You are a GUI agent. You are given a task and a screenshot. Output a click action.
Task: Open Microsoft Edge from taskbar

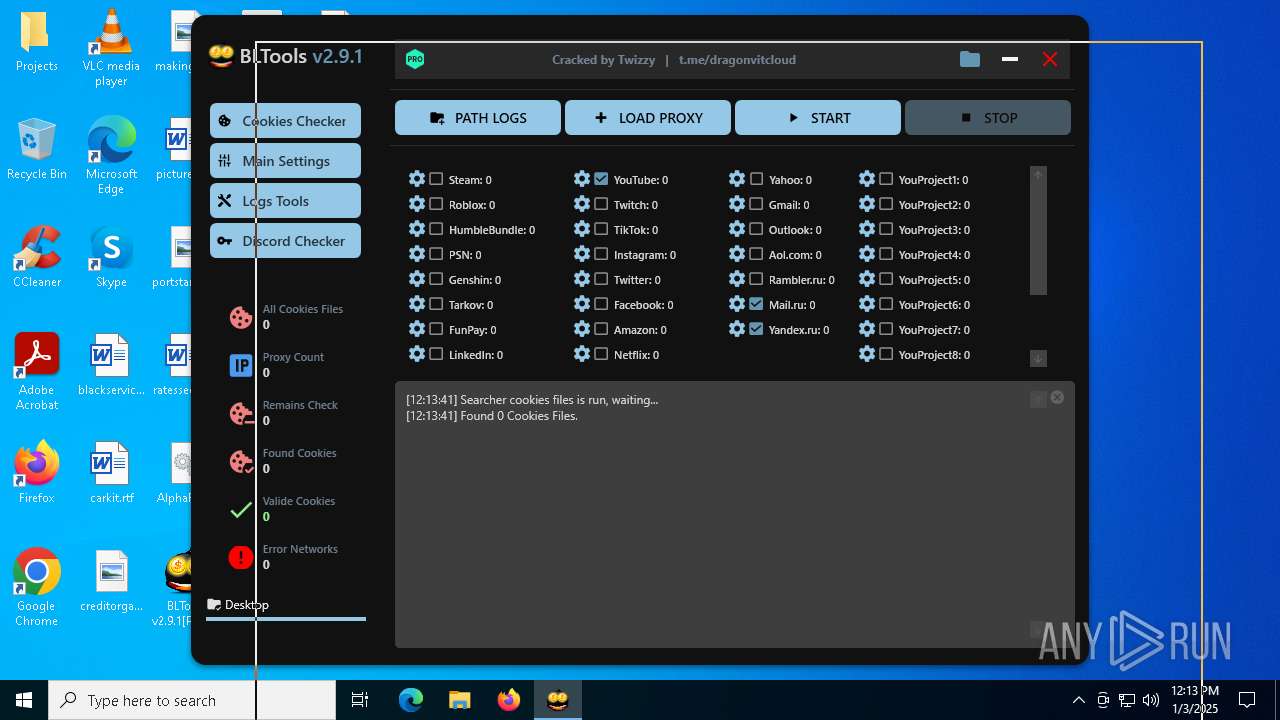[x=411, y=700]
